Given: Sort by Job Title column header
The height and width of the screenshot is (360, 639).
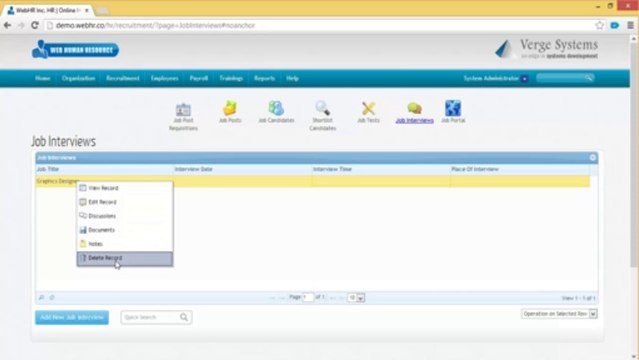Looking at the screenshot, I should click(x=104, y=169).
